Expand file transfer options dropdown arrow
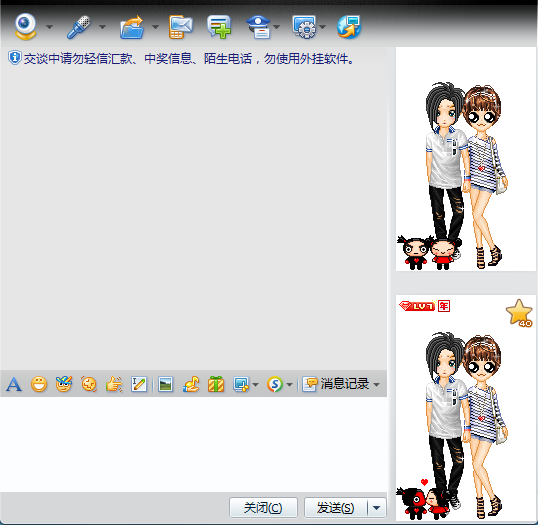538x525 pixels. pyautogui.click(x=155, y=27)
